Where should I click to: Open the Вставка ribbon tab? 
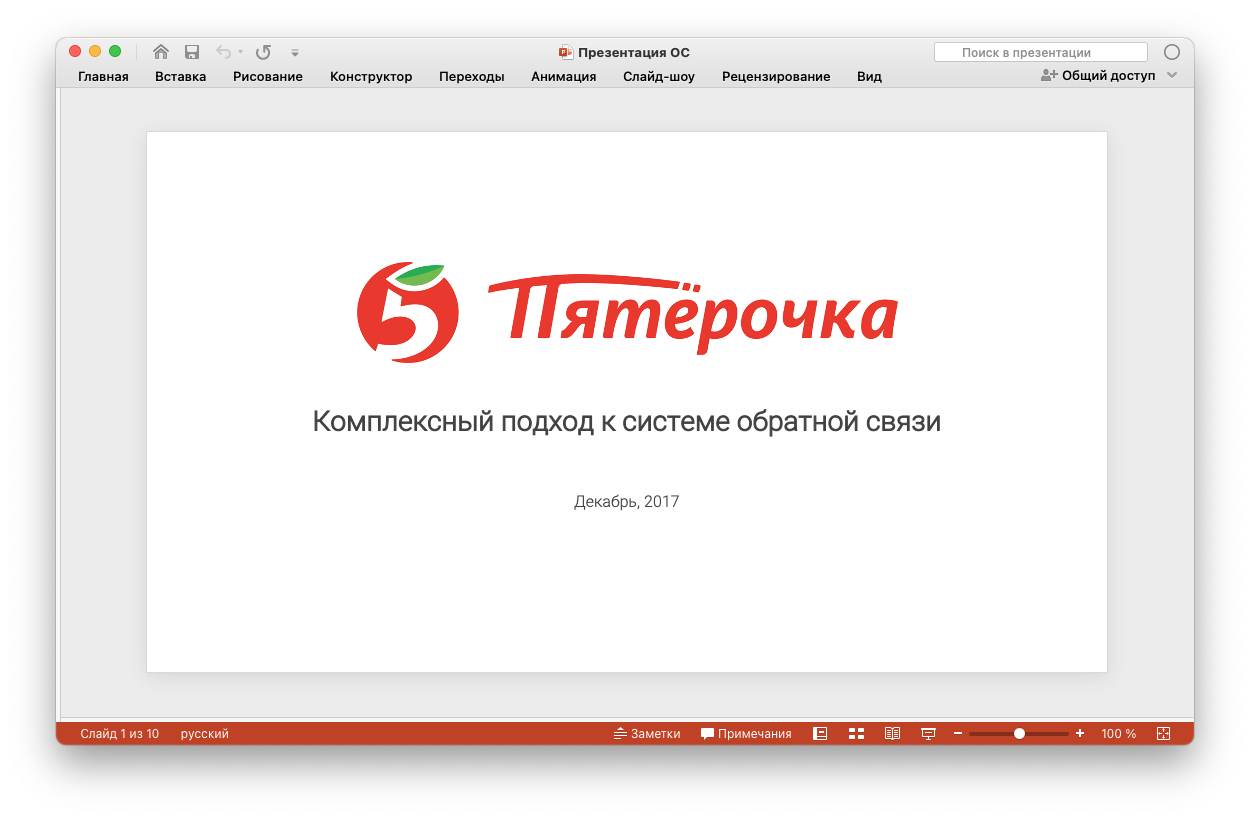click(181, 76)
